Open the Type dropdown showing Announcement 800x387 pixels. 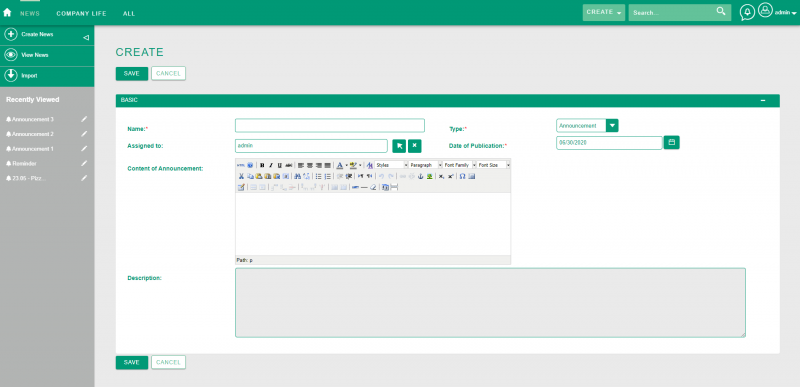(x=587, y=125)
